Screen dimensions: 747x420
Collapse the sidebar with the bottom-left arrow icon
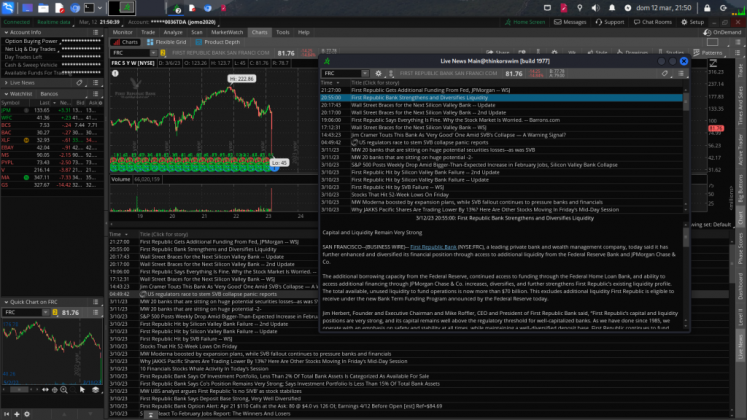pos(7,414)
